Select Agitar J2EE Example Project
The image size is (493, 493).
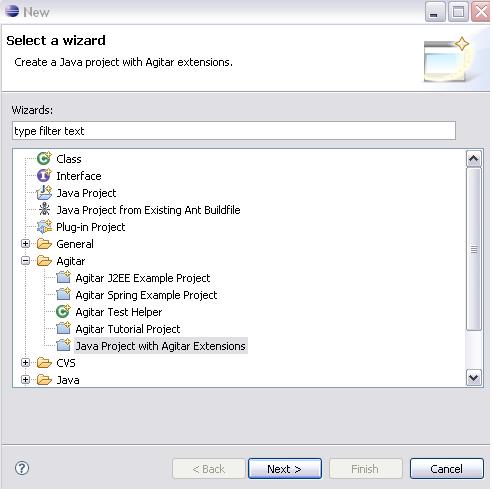tap(143, 278)
